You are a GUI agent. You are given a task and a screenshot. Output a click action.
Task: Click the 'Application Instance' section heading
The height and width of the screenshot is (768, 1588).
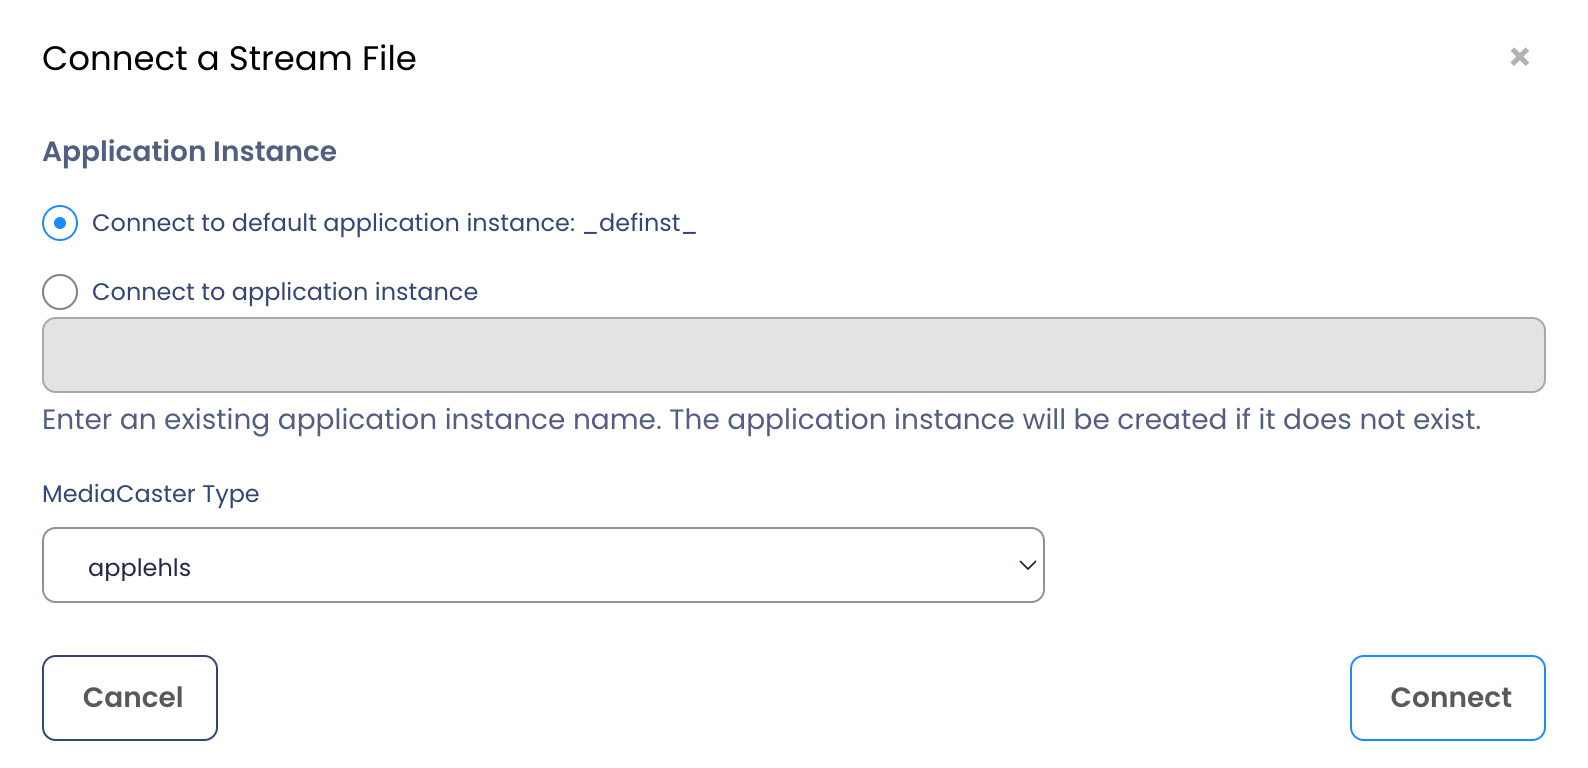coord(190,151)
